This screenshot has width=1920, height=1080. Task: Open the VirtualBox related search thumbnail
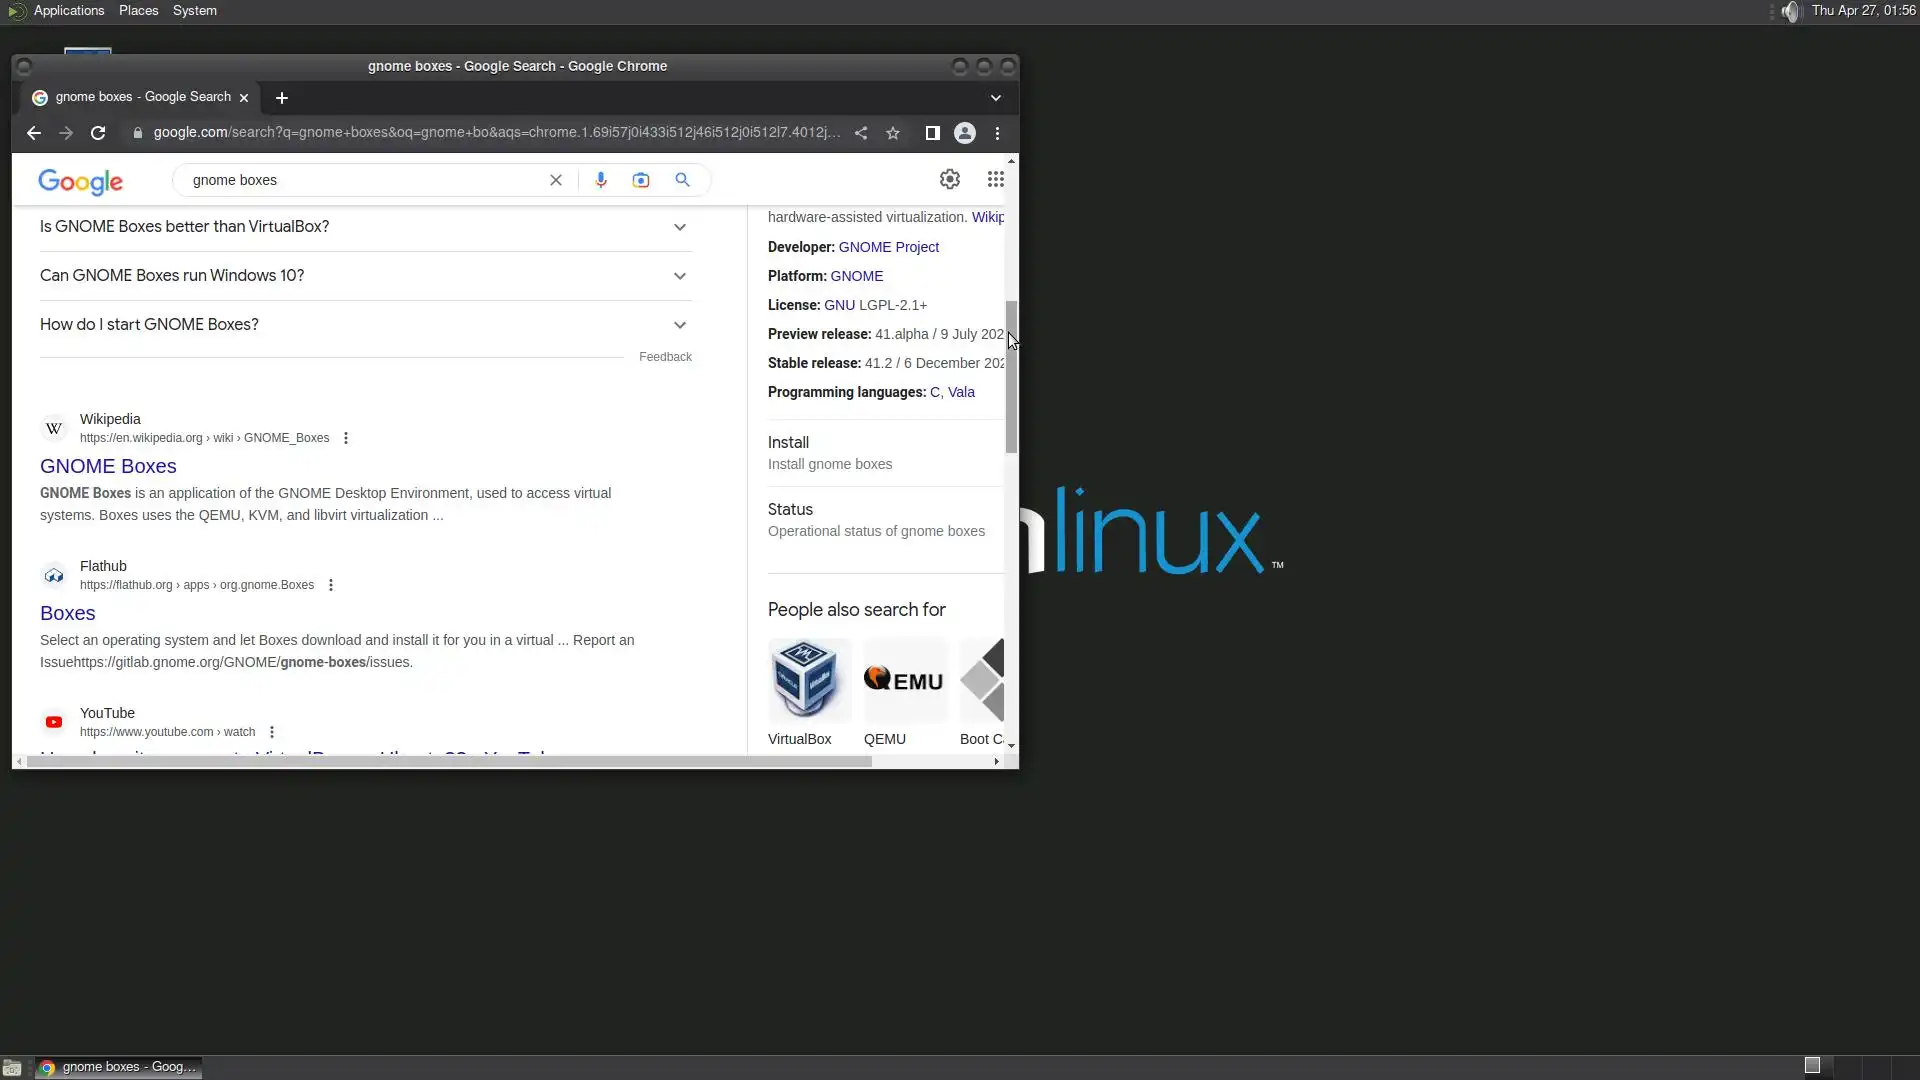pos(808,681)
